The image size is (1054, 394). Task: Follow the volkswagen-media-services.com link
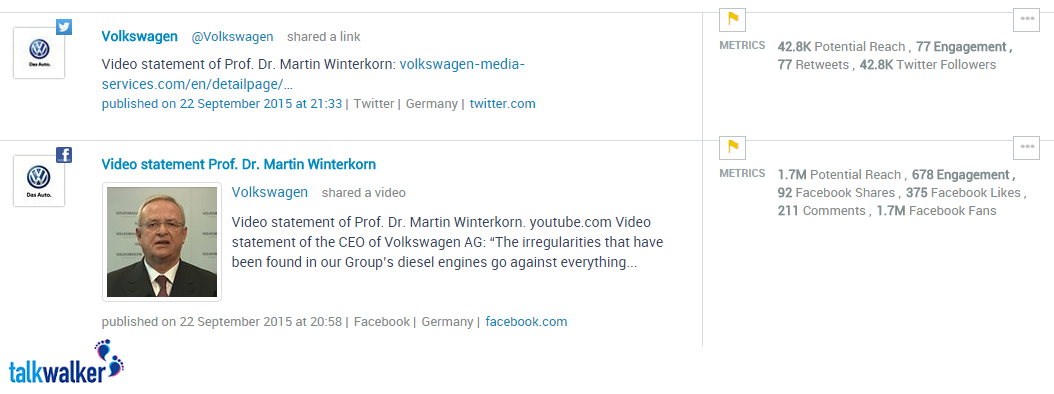(313, 75)
